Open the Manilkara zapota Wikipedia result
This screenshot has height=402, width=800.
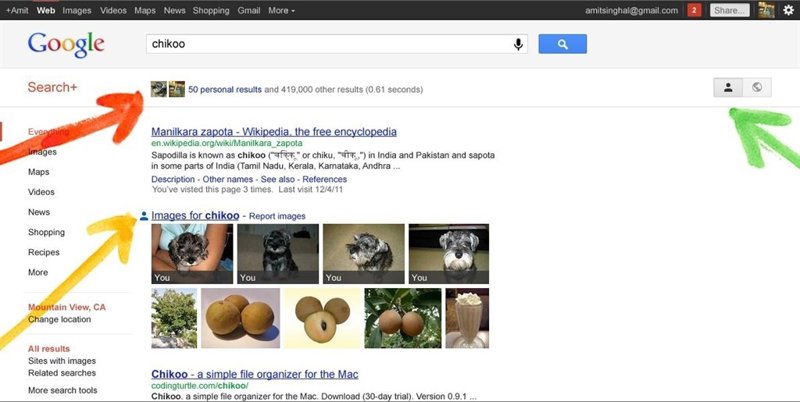pos(273,132)
